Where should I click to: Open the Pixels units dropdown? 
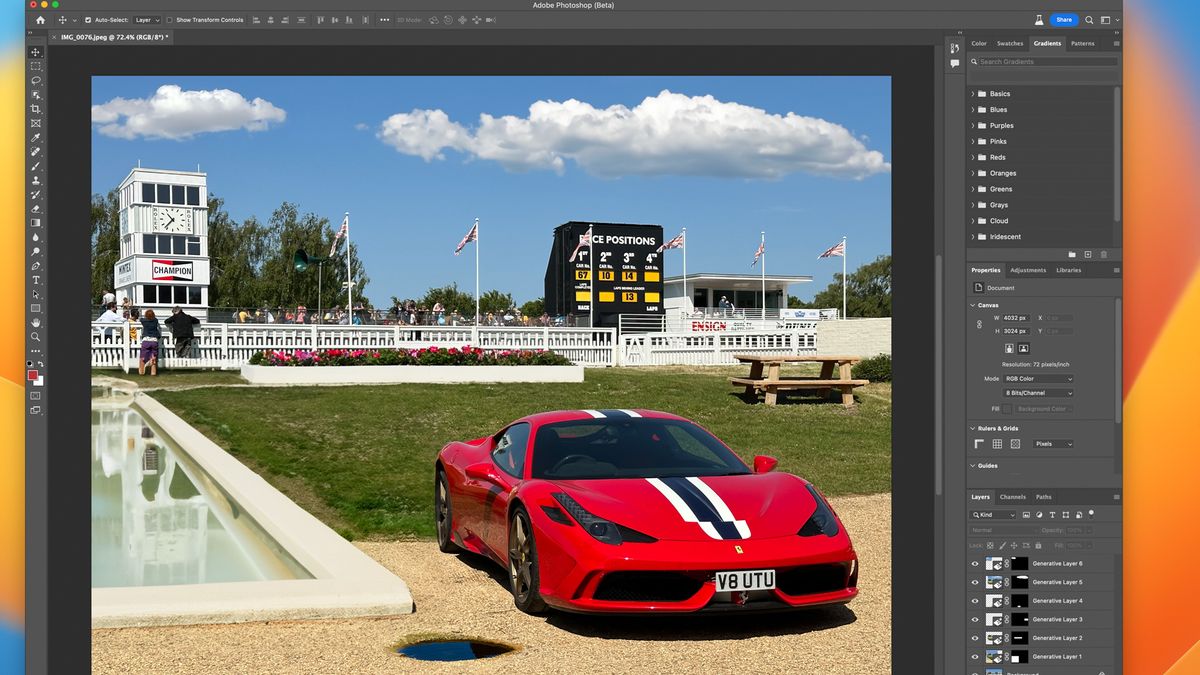click(1053, 444)
